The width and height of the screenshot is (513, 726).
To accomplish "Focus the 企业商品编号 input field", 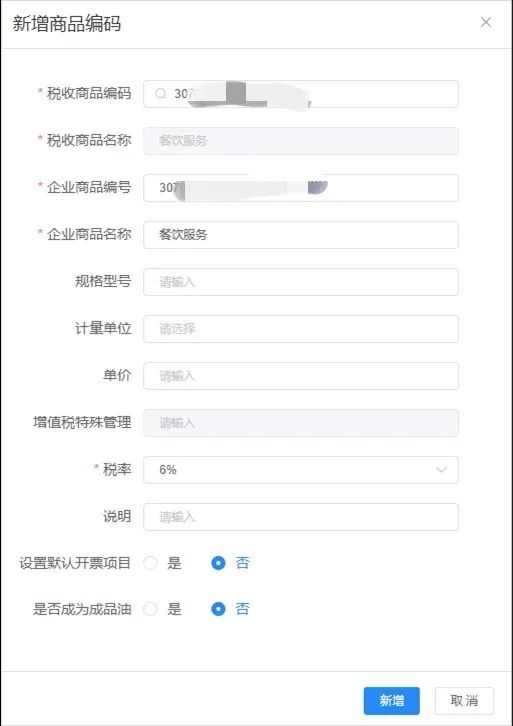I will coord(301,188).
